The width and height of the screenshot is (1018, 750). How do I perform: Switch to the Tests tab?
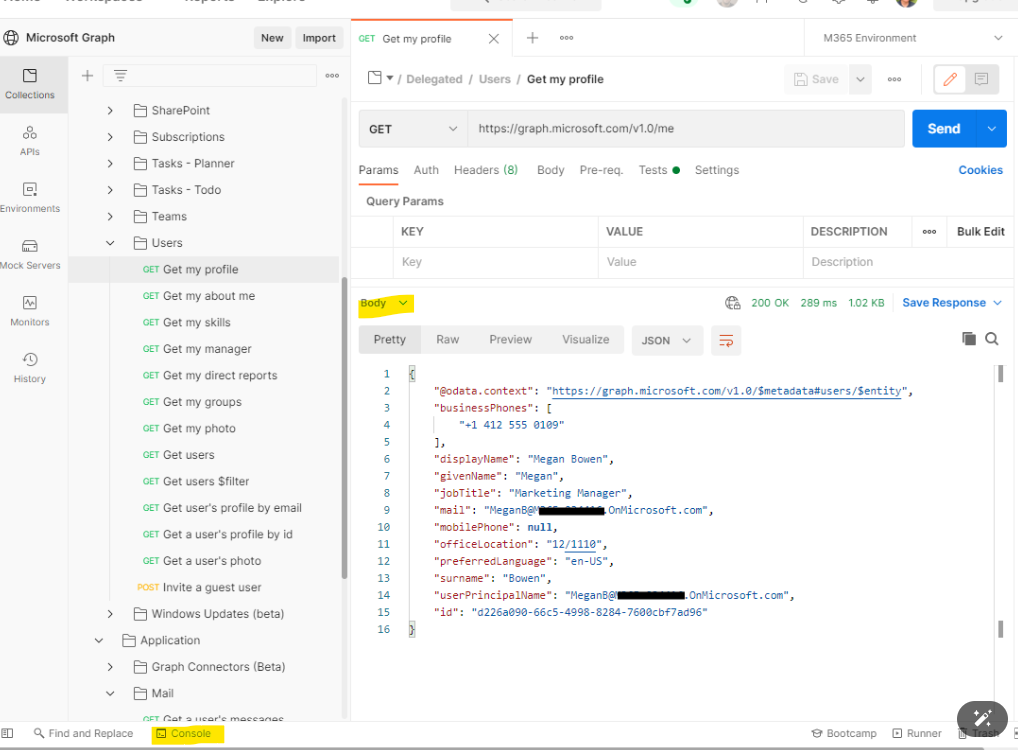click(x=658, y=170)
